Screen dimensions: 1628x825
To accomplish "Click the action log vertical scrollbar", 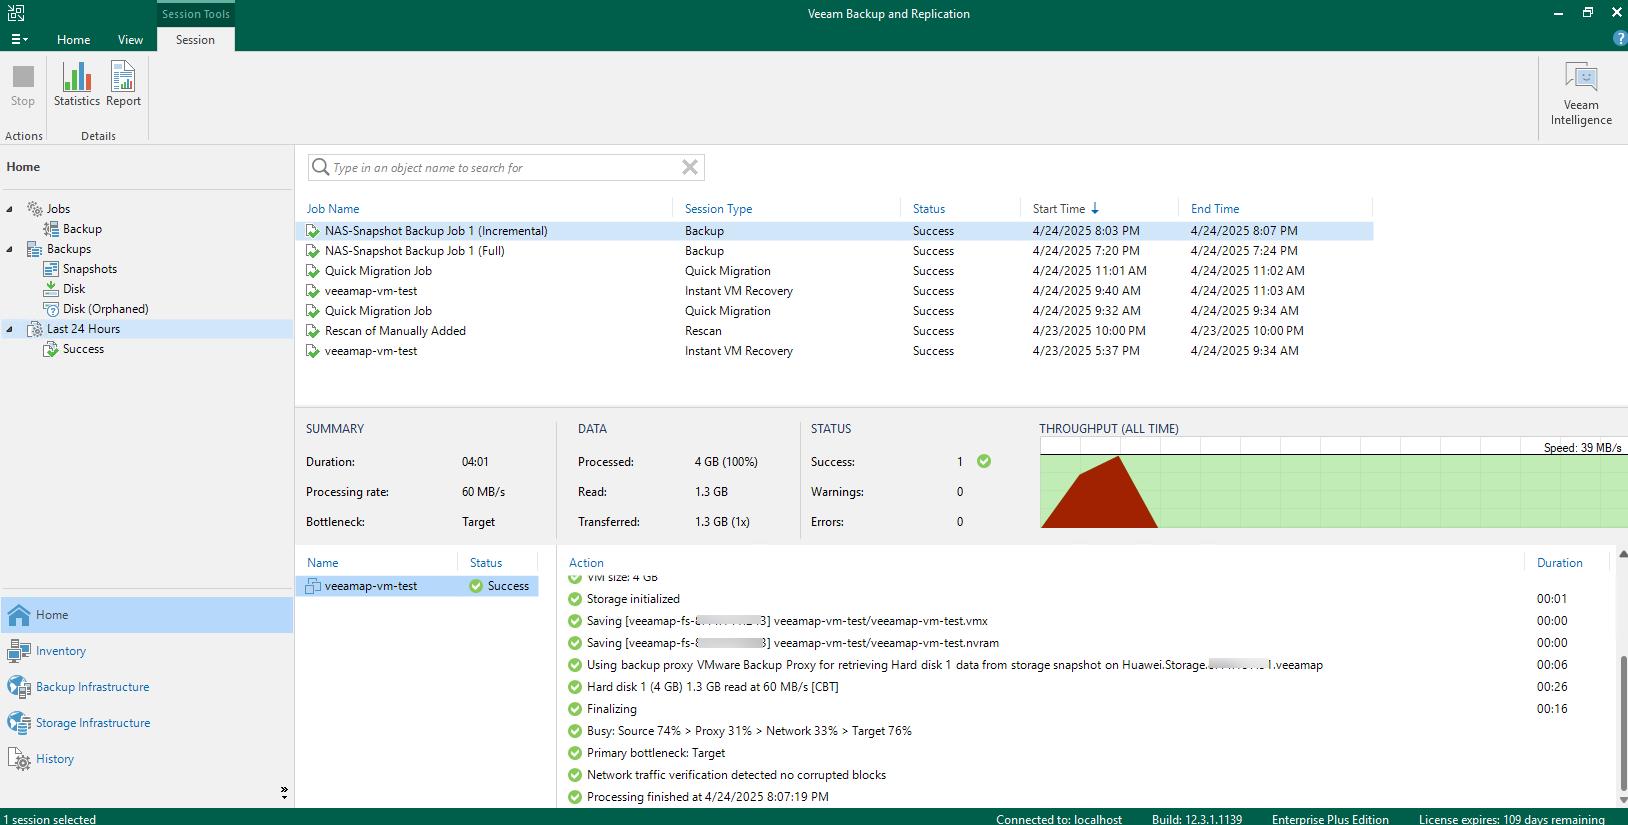I will 1622,722.
